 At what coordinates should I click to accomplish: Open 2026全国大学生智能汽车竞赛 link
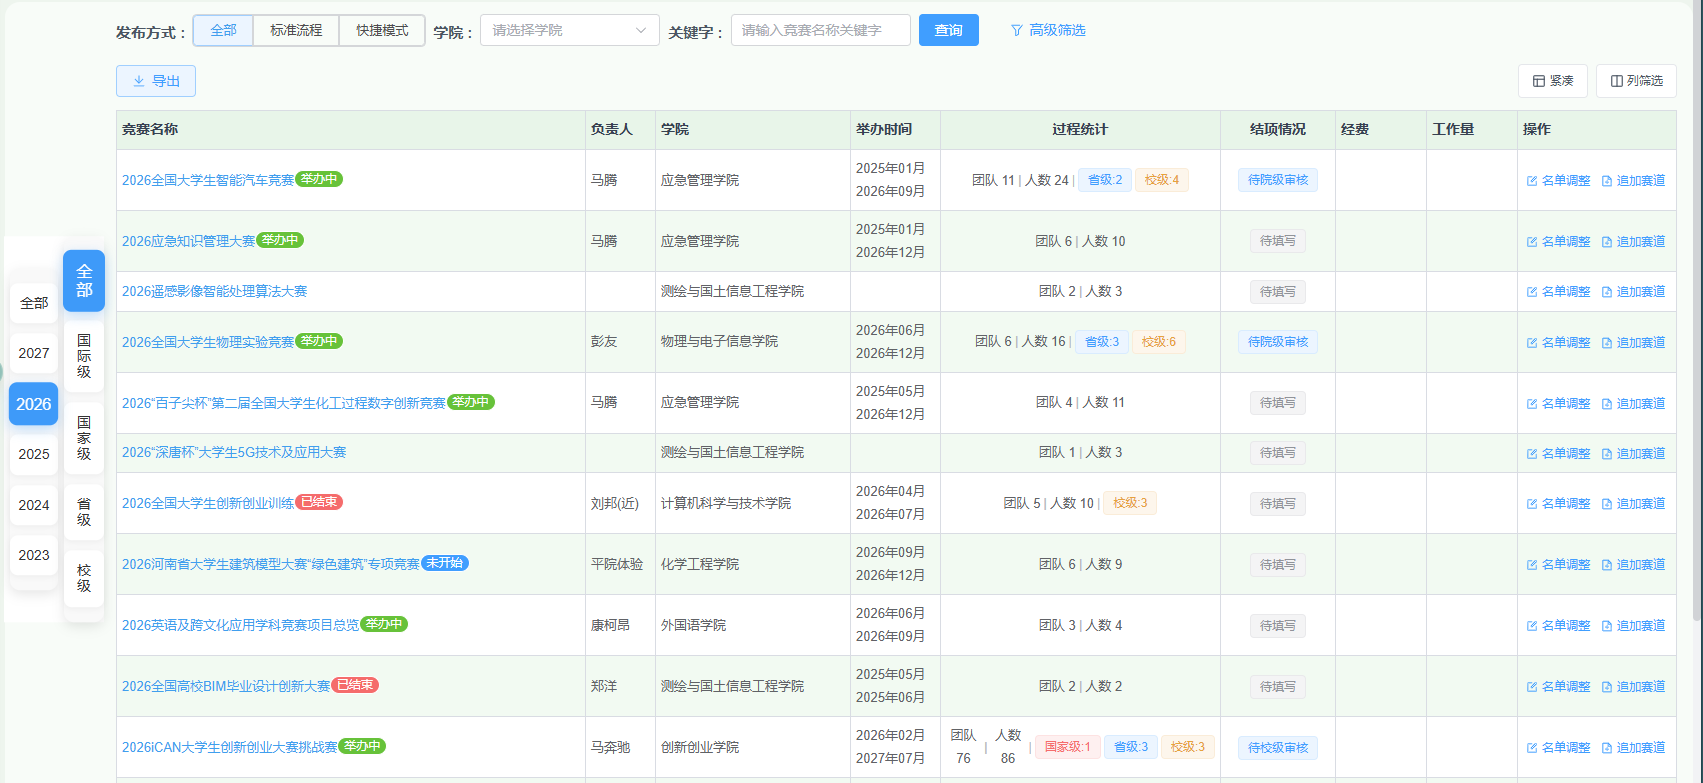coord(208,180)
